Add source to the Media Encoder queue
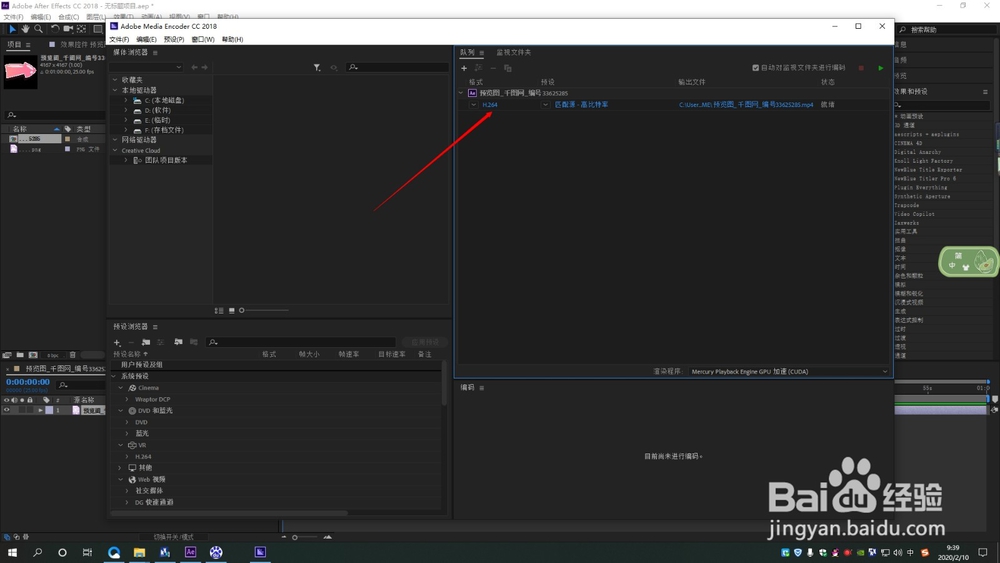Image resolution: width=1000 pixels, height=563 pixels. (464, 68)
